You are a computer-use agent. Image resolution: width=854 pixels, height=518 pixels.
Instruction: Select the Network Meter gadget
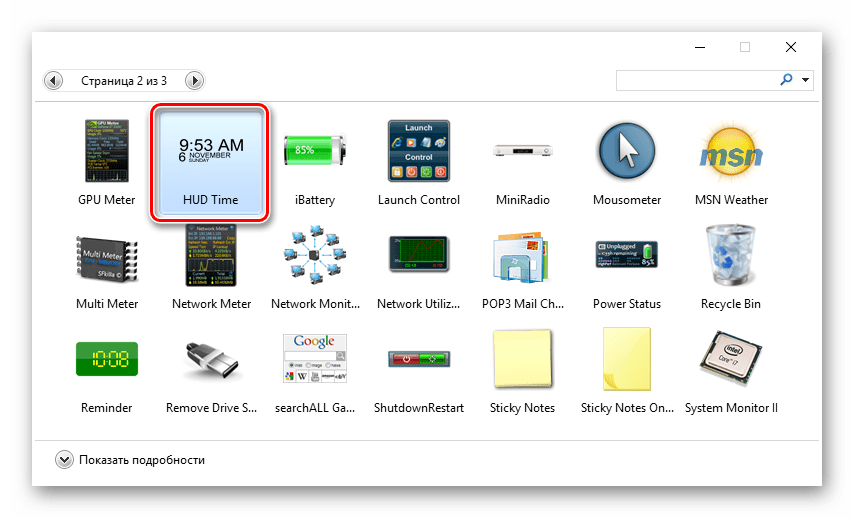click(x=210, y=256)
